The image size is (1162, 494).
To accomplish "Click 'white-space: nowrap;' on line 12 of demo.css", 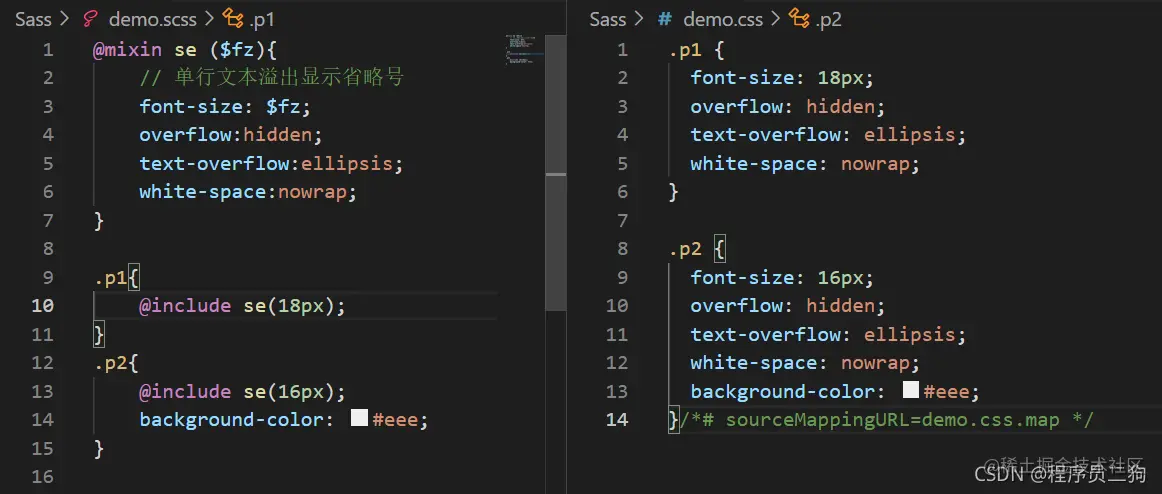I will point(805,362).
